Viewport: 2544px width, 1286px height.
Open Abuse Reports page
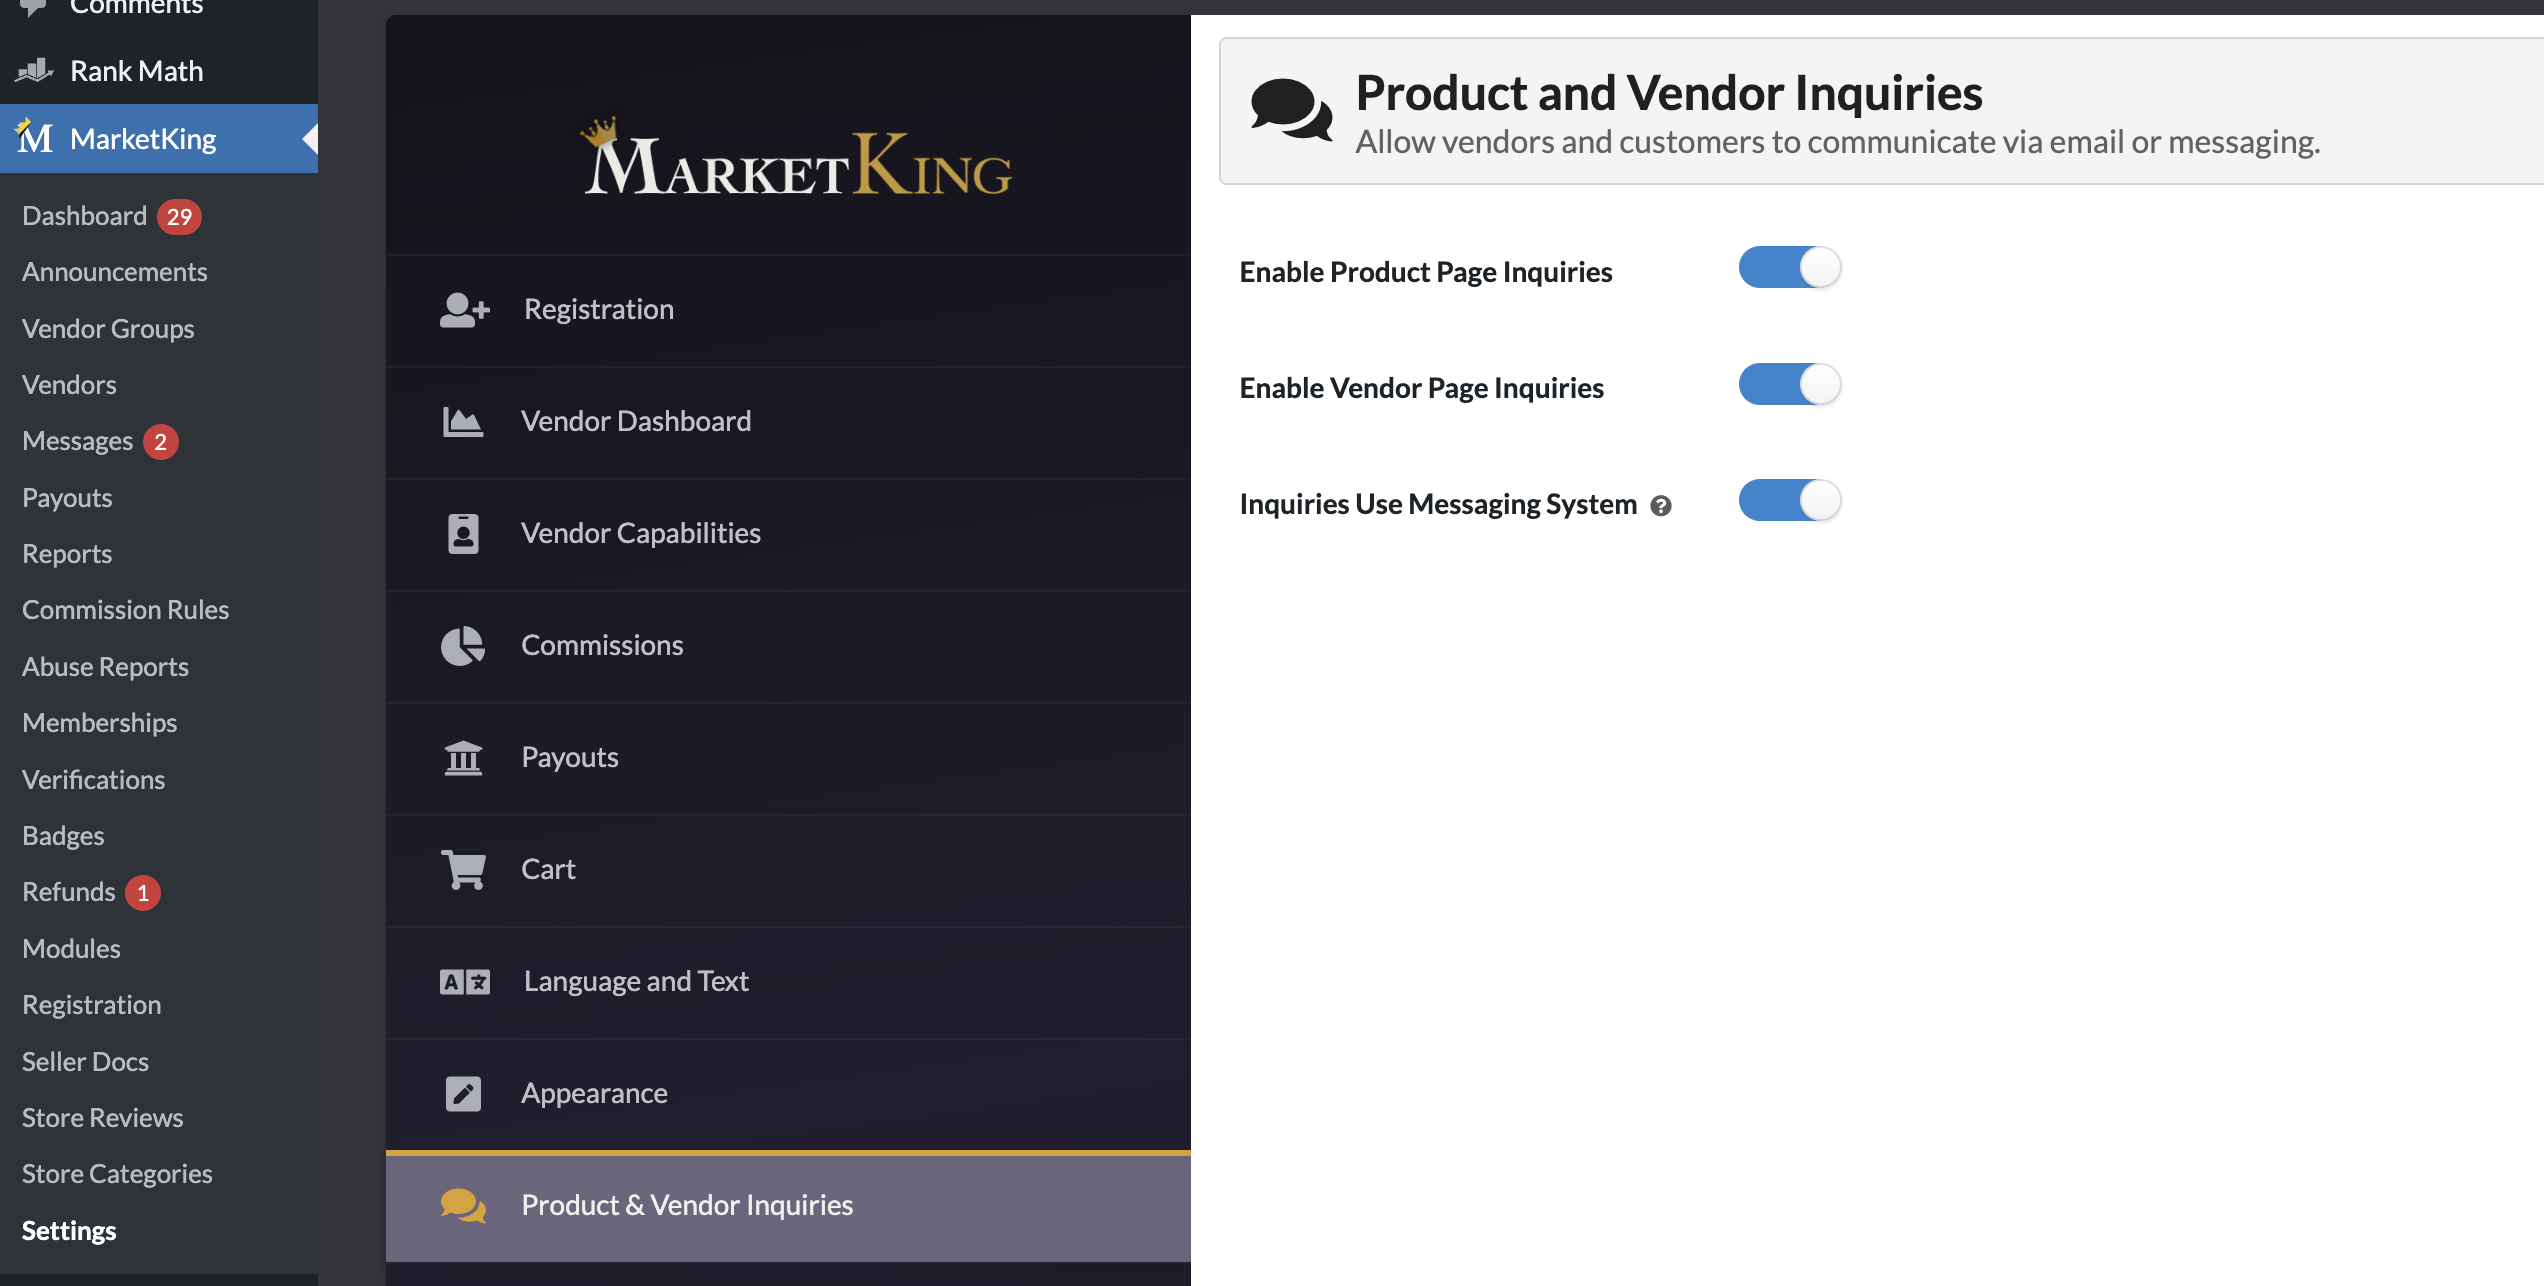[105, 667]
